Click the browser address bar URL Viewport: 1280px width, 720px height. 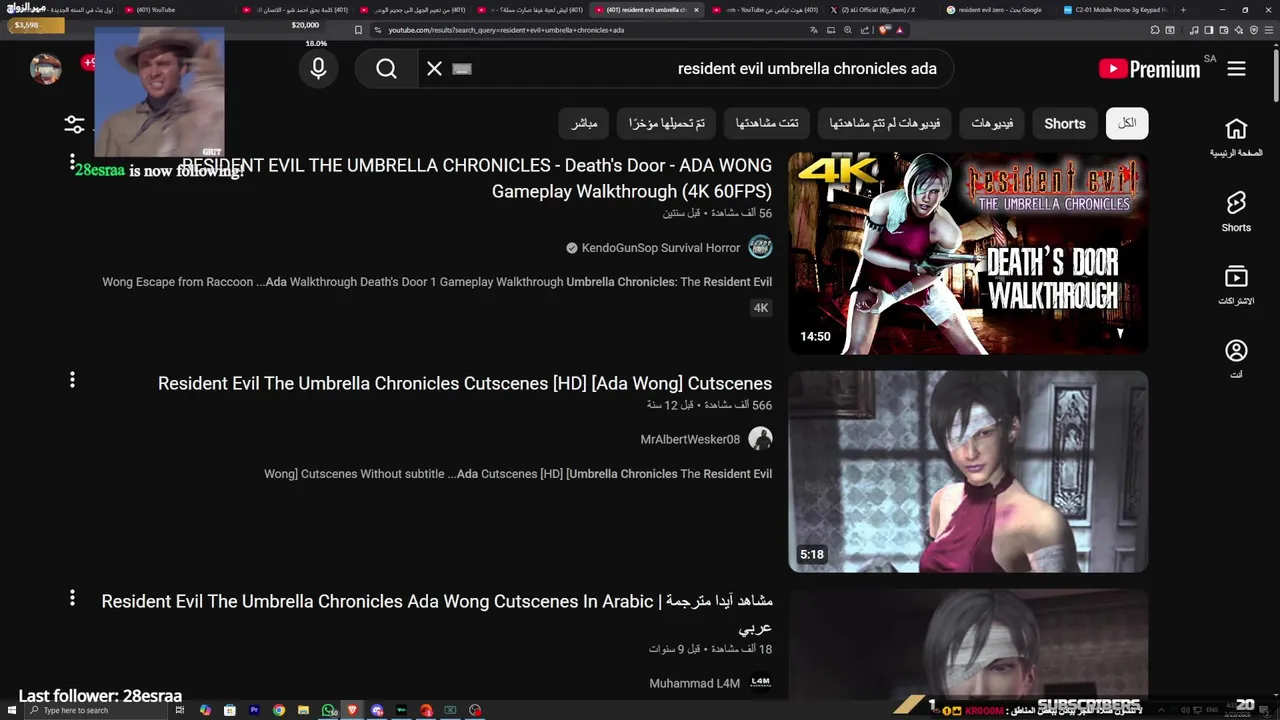506,30
